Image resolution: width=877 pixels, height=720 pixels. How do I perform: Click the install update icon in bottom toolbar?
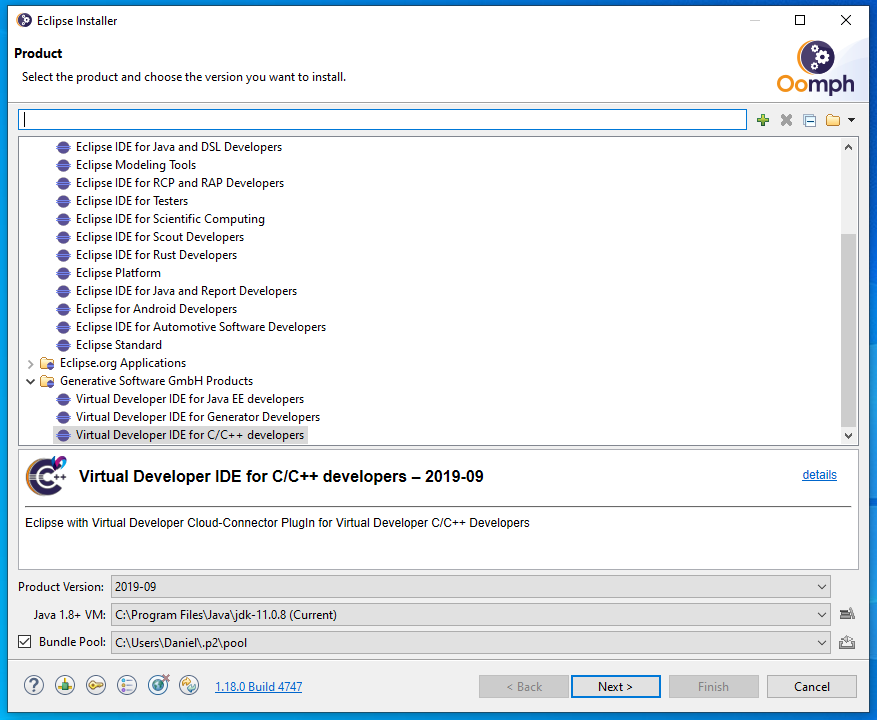(65, 685)
